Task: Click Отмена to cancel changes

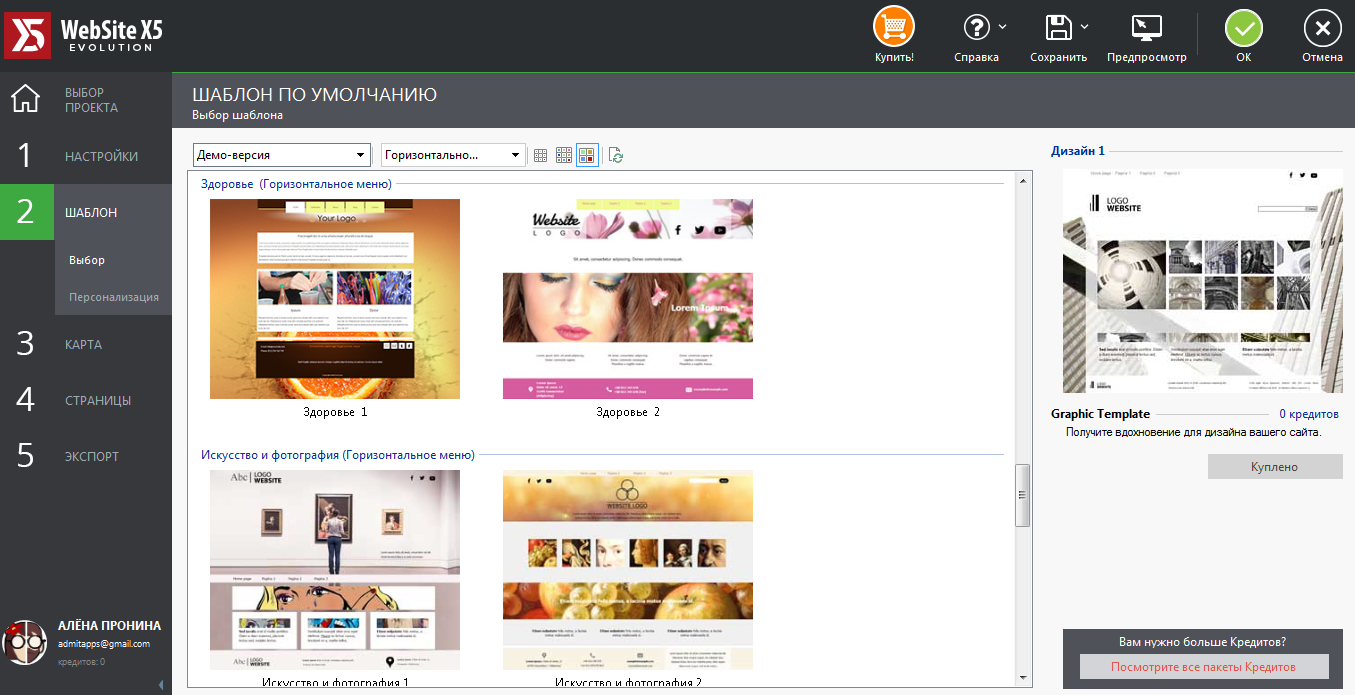Action: pyautogui.click(x=1321, y=27)
